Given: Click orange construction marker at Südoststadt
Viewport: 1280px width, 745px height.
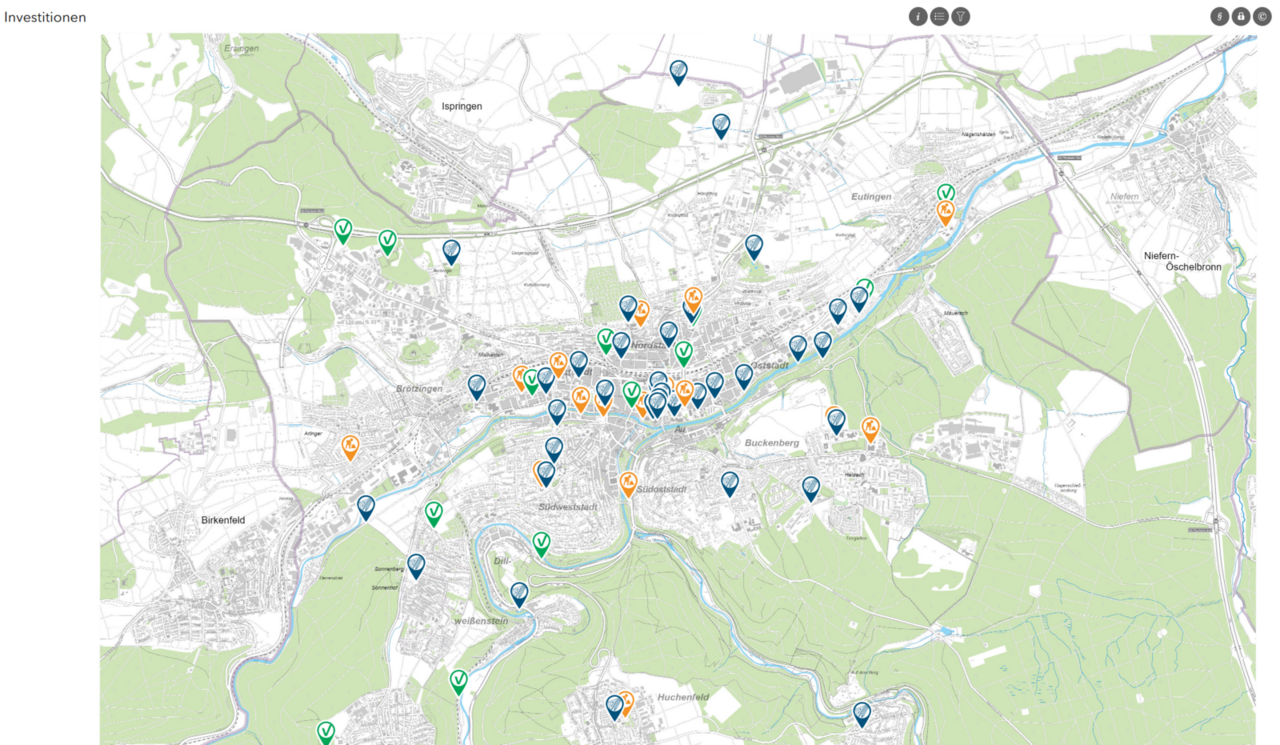Looking at the screenshot, I should [628, 483].
